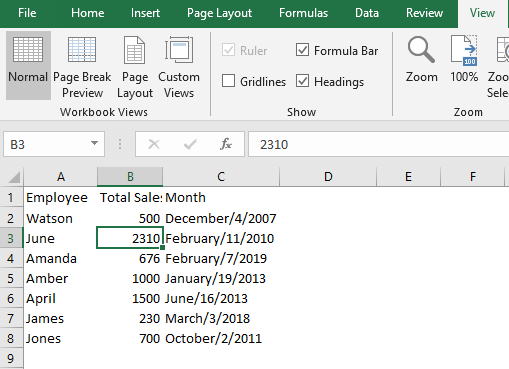
Task: Open the Page Layout ribbon tab
Action: coord(219,13)
